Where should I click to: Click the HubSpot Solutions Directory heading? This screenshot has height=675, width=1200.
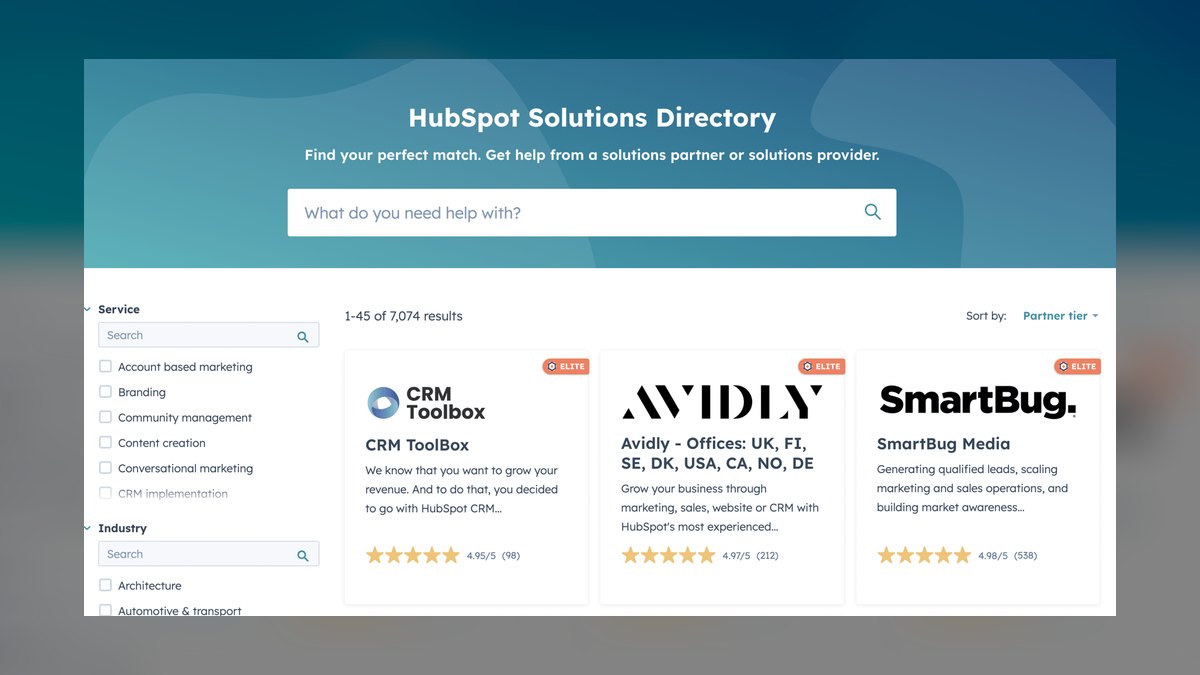(x=592, y=118)
